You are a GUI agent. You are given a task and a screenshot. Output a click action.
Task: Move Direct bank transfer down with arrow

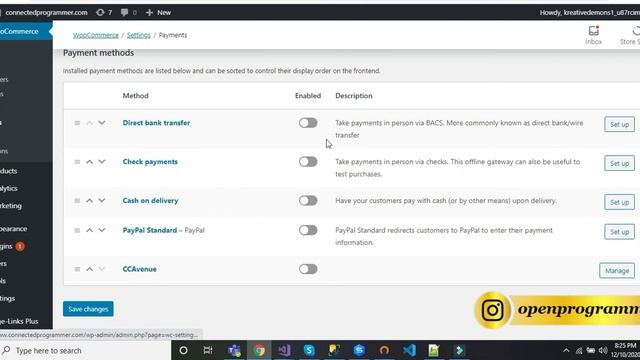point(102,123)
